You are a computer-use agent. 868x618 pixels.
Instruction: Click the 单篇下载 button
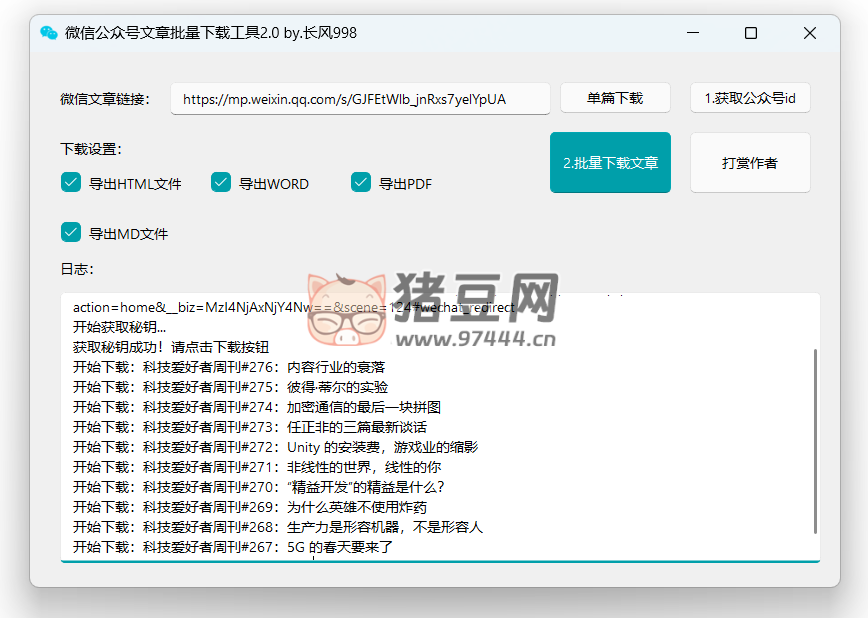coord(615,98)
